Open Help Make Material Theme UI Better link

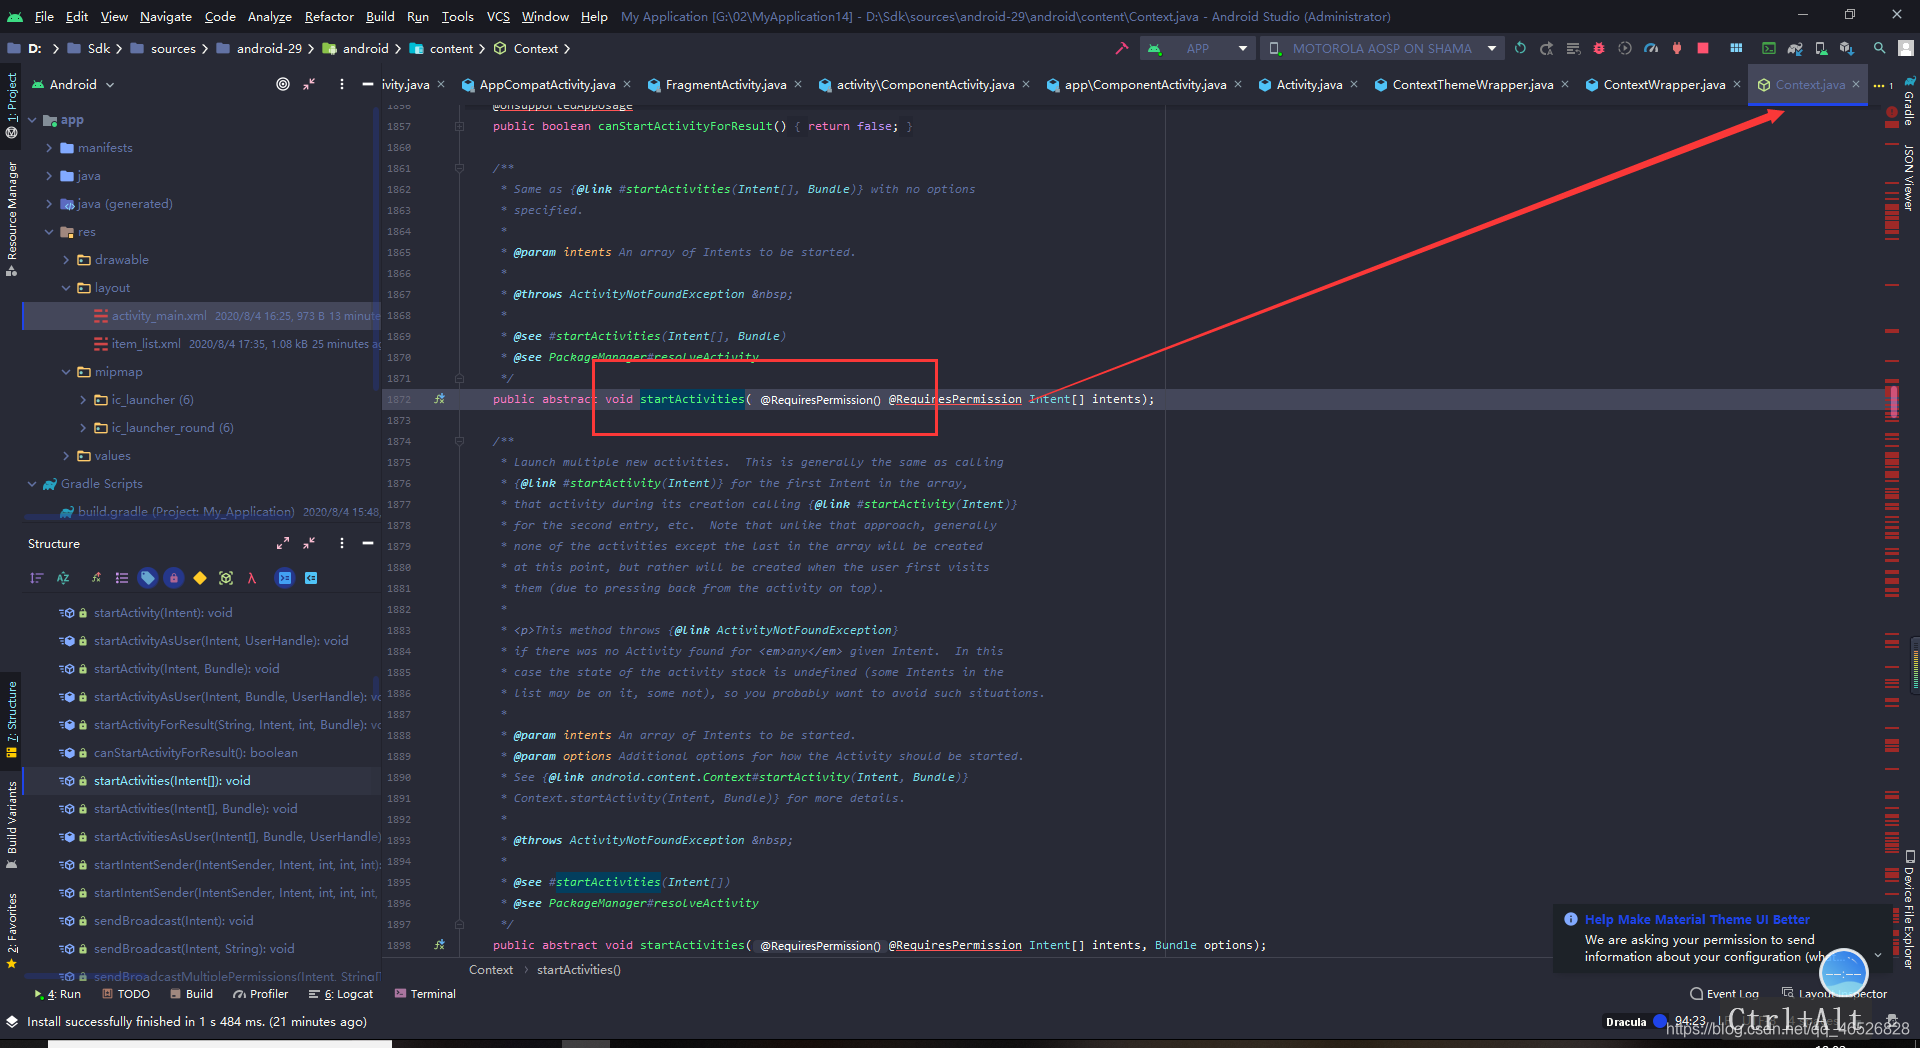click(1696, 919)
